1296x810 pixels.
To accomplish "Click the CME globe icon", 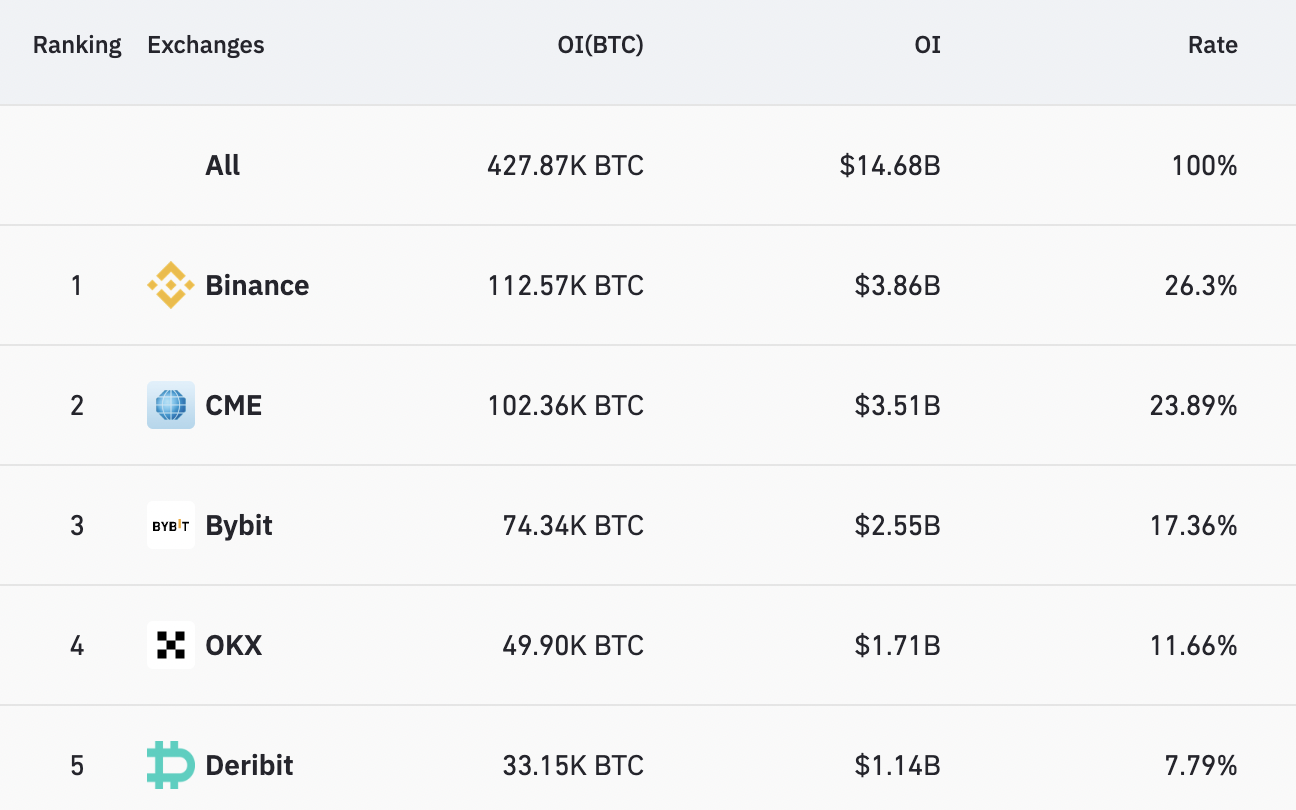I will tap(171, 405).
